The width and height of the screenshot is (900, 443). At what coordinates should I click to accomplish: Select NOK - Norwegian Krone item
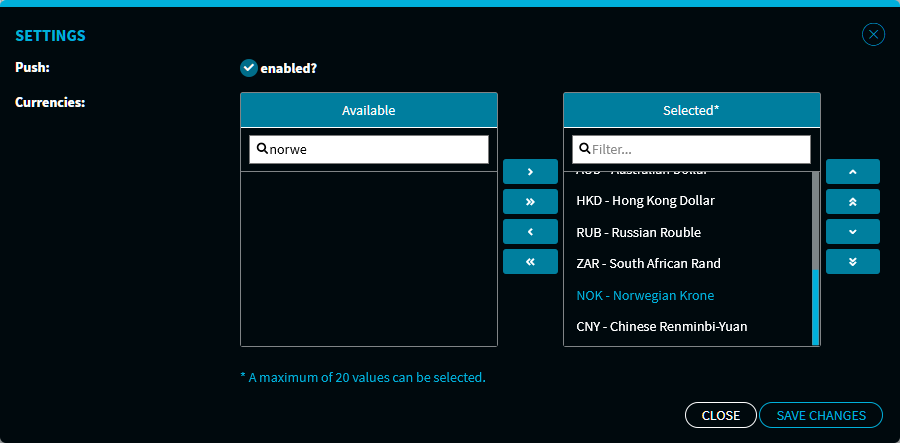coord(645,296)
